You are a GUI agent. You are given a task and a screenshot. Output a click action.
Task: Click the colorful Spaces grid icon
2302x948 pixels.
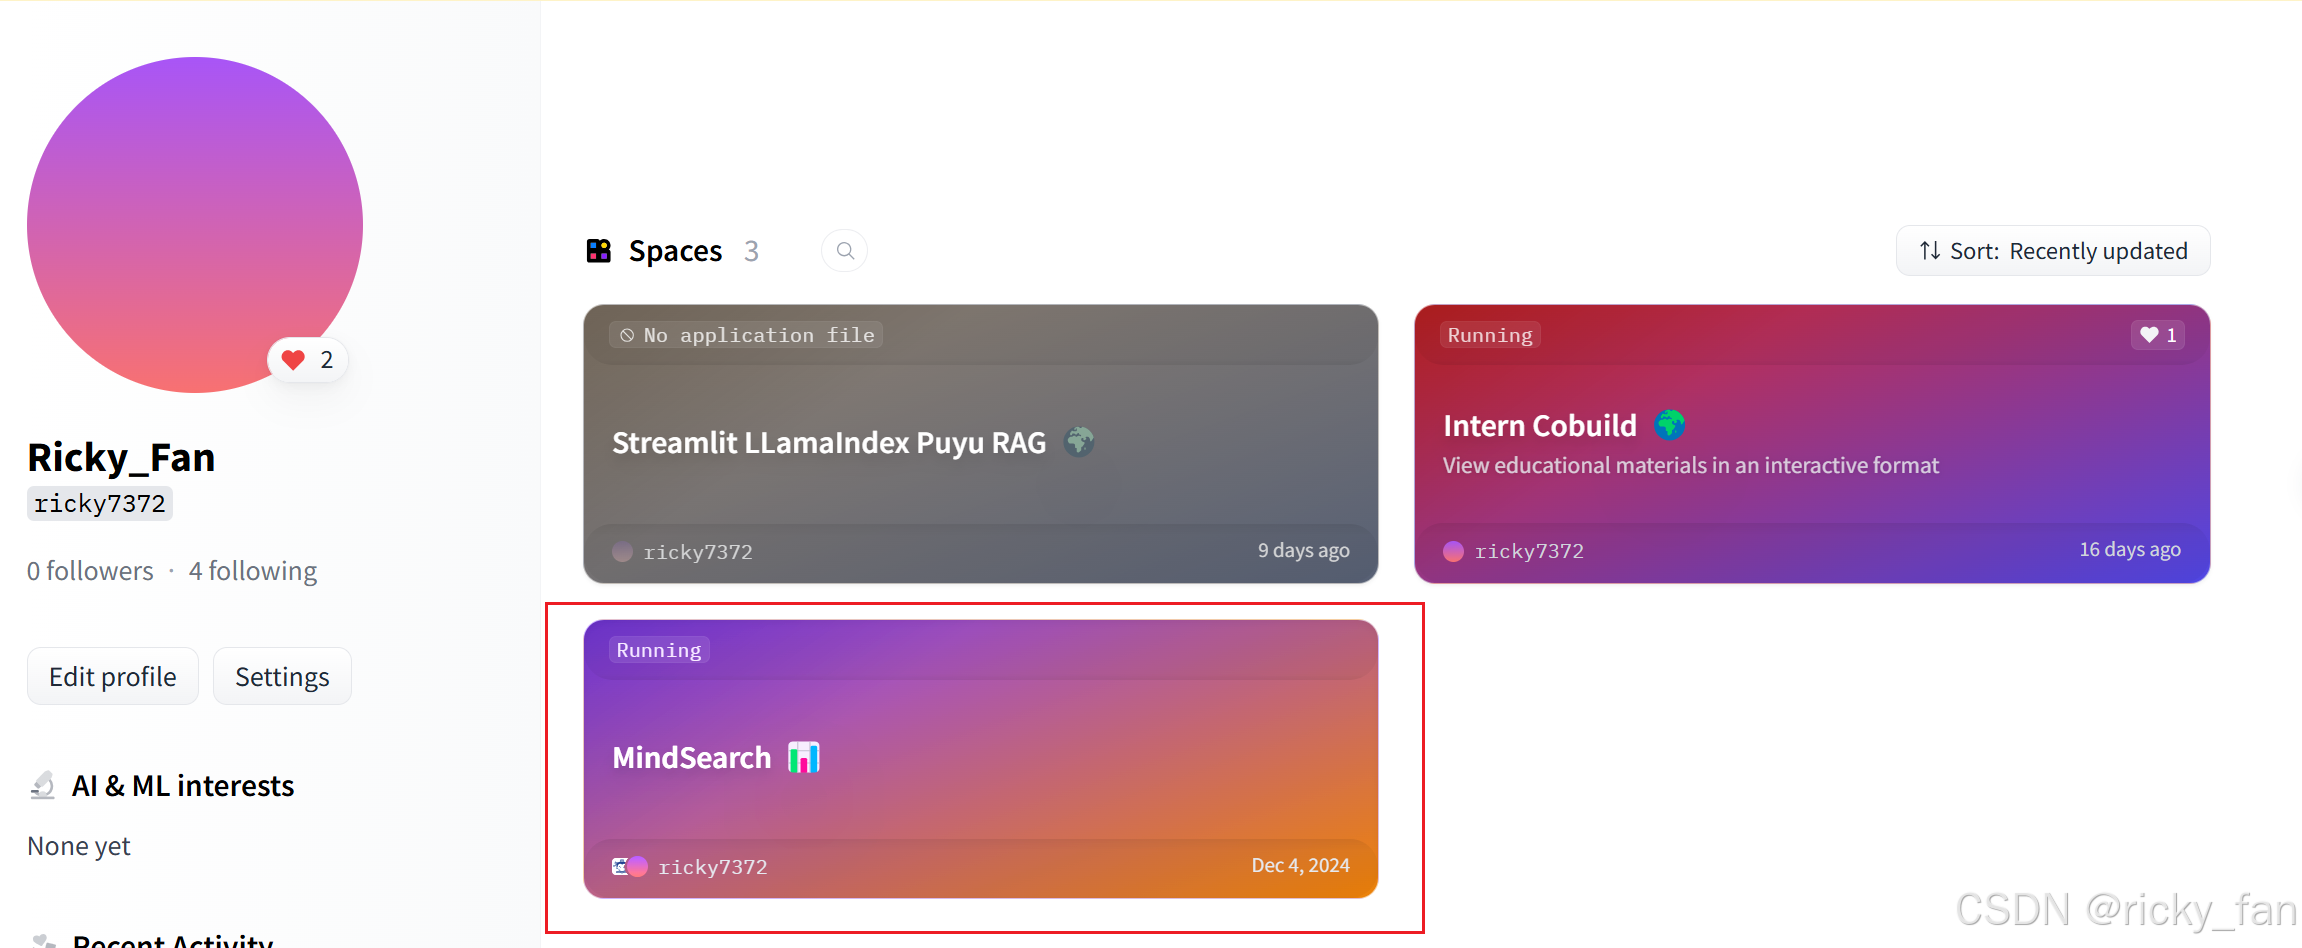point(599,251)
